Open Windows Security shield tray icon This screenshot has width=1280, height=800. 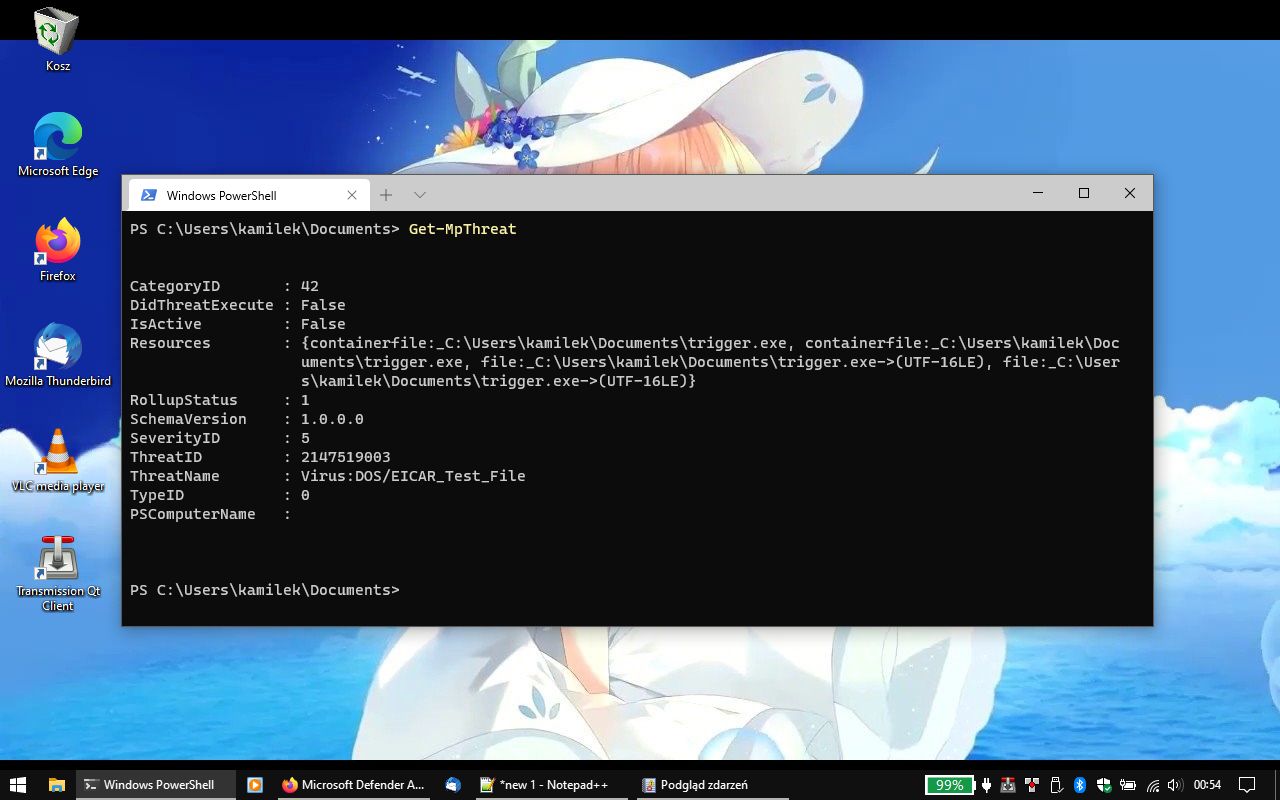(1104, 785)
